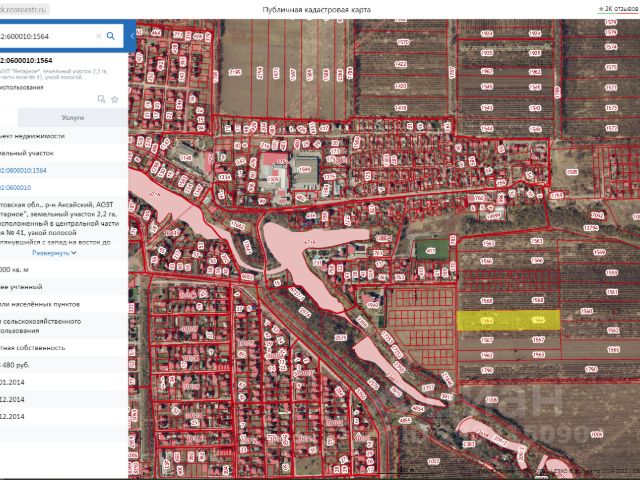Click the green sports field parcel 411
This screenshot has width=640, height=480.
(432, 250)
